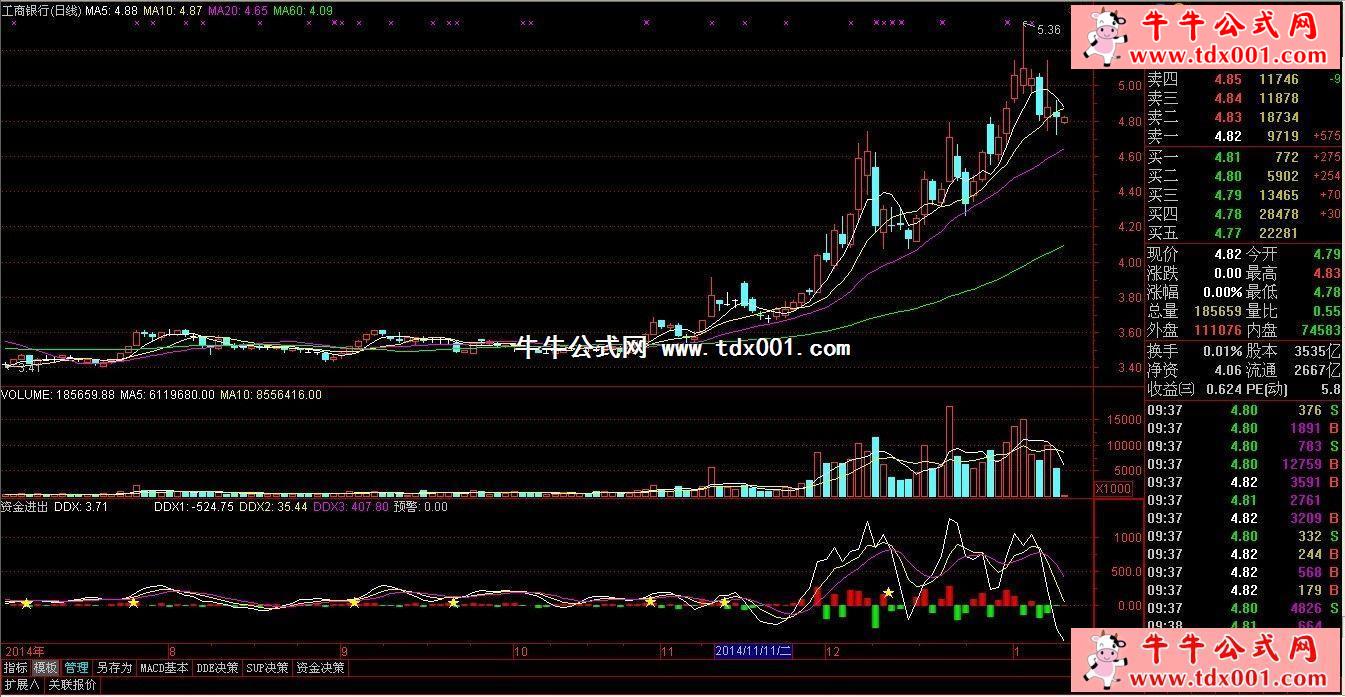Click the 2014/11/11 date marker on timeline
The image size is (1345, 697).
[753, 651]
